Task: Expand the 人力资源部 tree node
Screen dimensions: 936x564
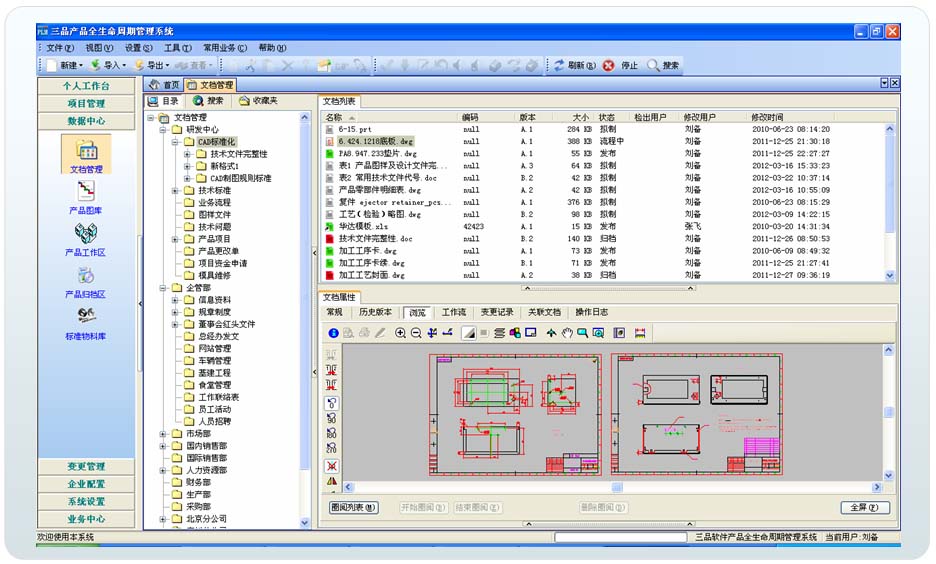Action: tap(163, 470)
